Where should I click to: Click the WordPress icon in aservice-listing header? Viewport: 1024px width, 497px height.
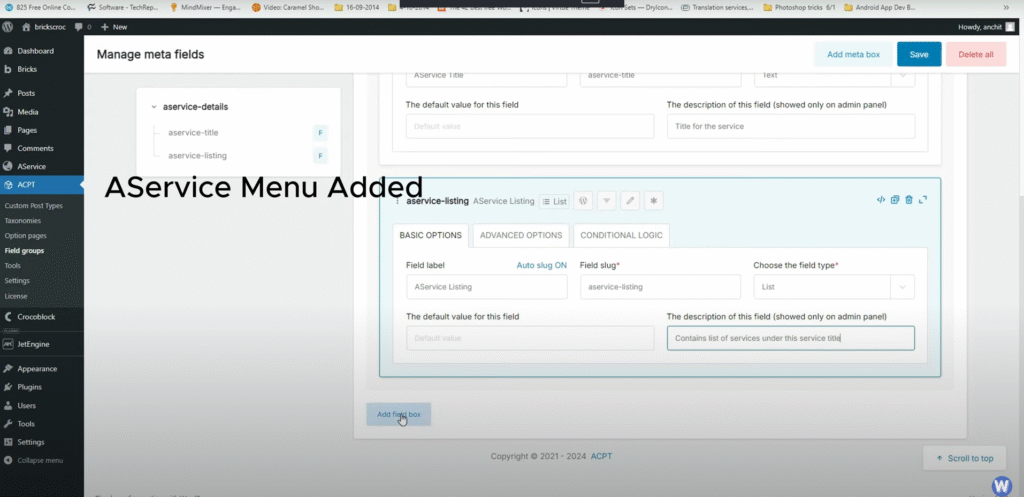[583, 201]
